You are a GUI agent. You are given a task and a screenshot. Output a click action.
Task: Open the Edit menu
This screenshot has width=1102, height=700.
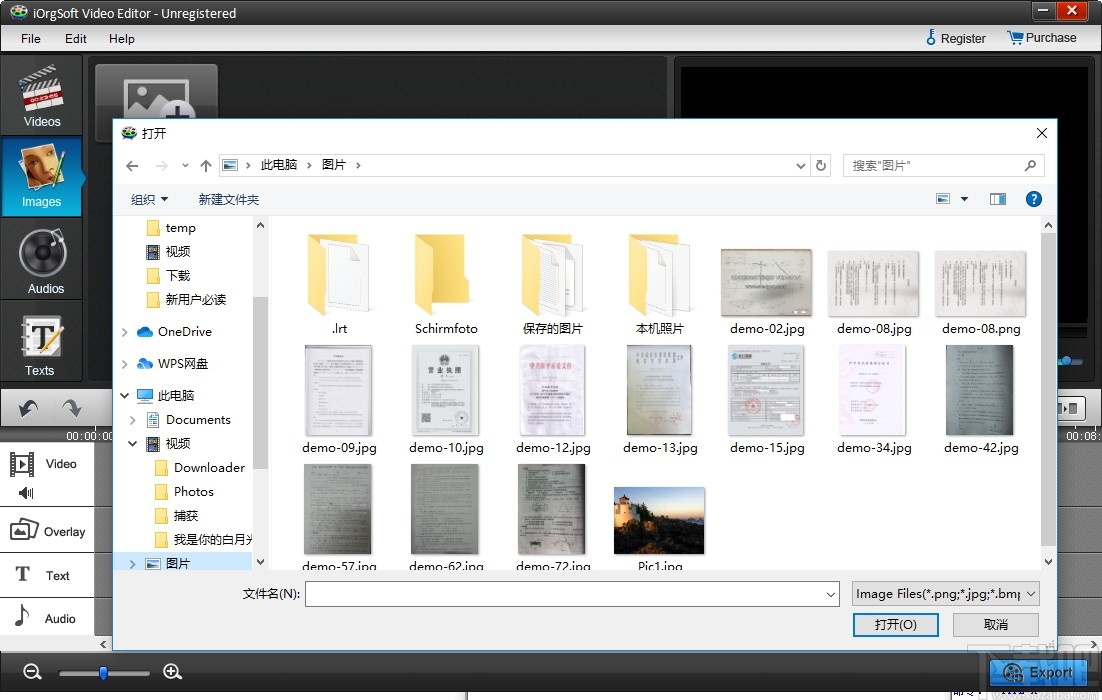click(75, 39)
